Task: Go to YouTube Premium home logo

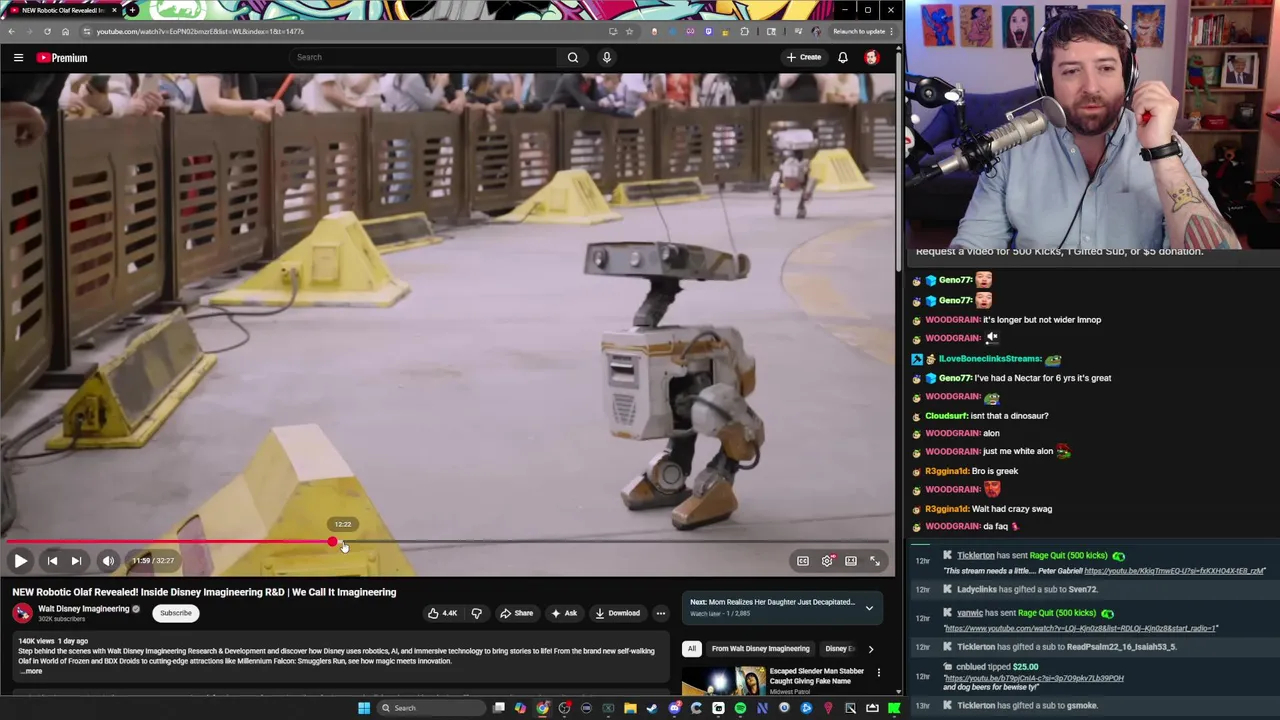Action: coord(62,58)
